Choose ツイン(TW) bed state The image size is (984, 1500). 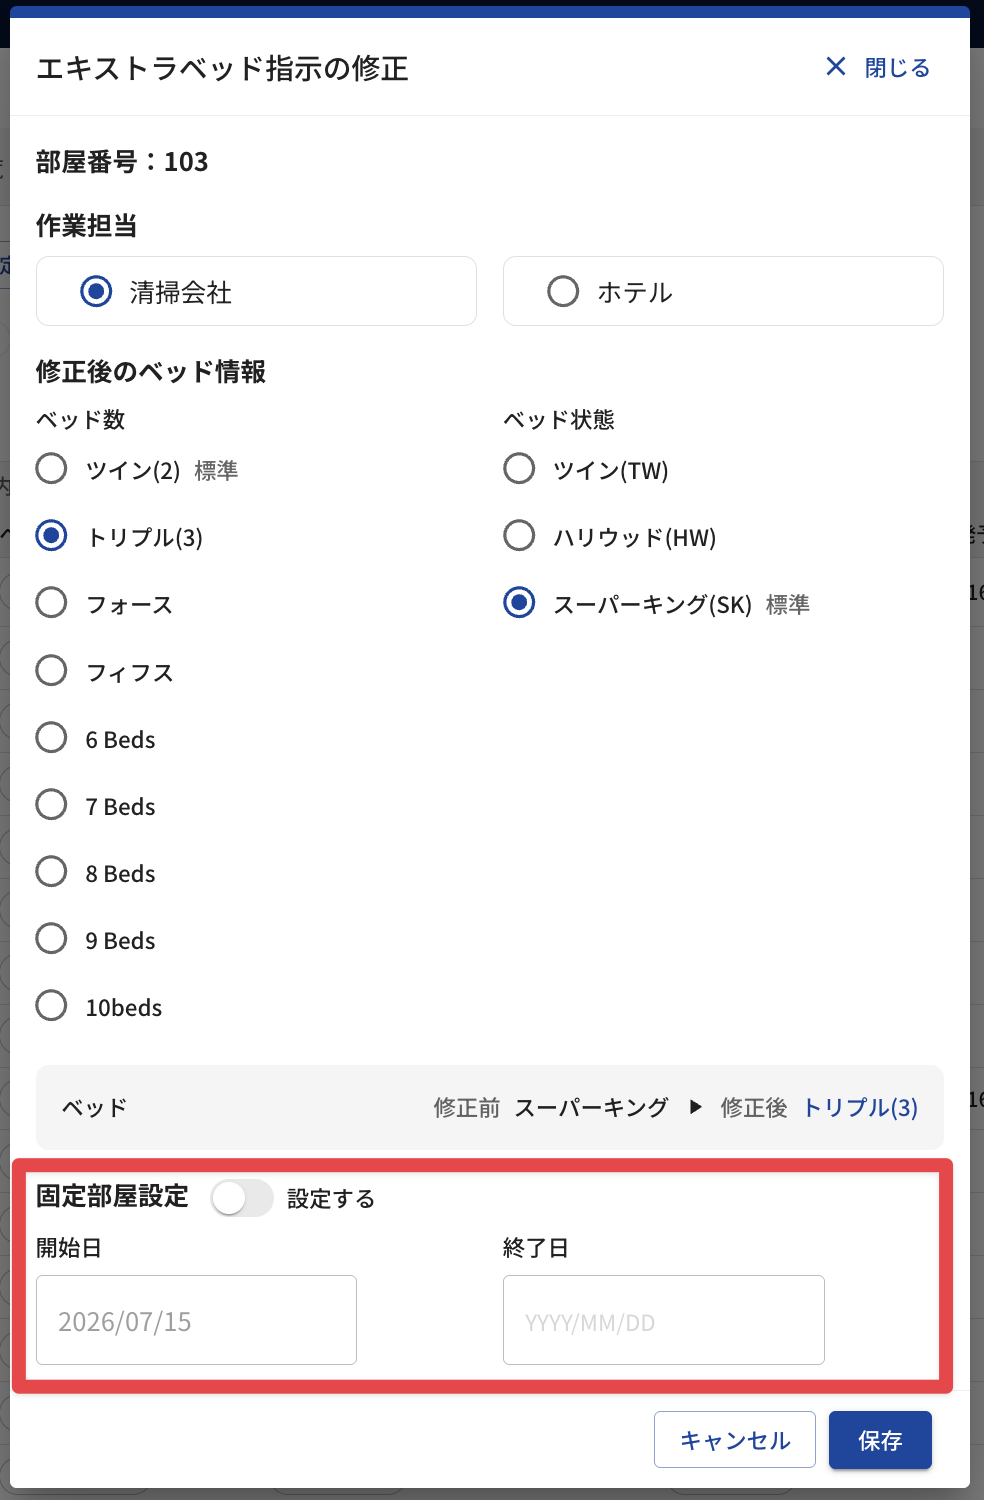click(x=519, y=468)
